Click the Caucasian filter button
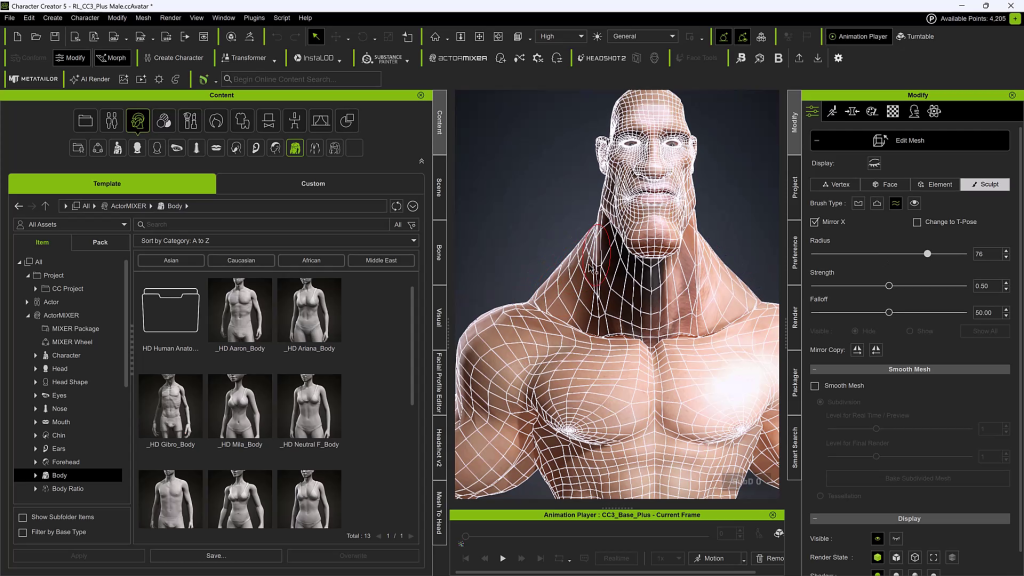Viewport: 1024px width, 576px height. (241, 260)
